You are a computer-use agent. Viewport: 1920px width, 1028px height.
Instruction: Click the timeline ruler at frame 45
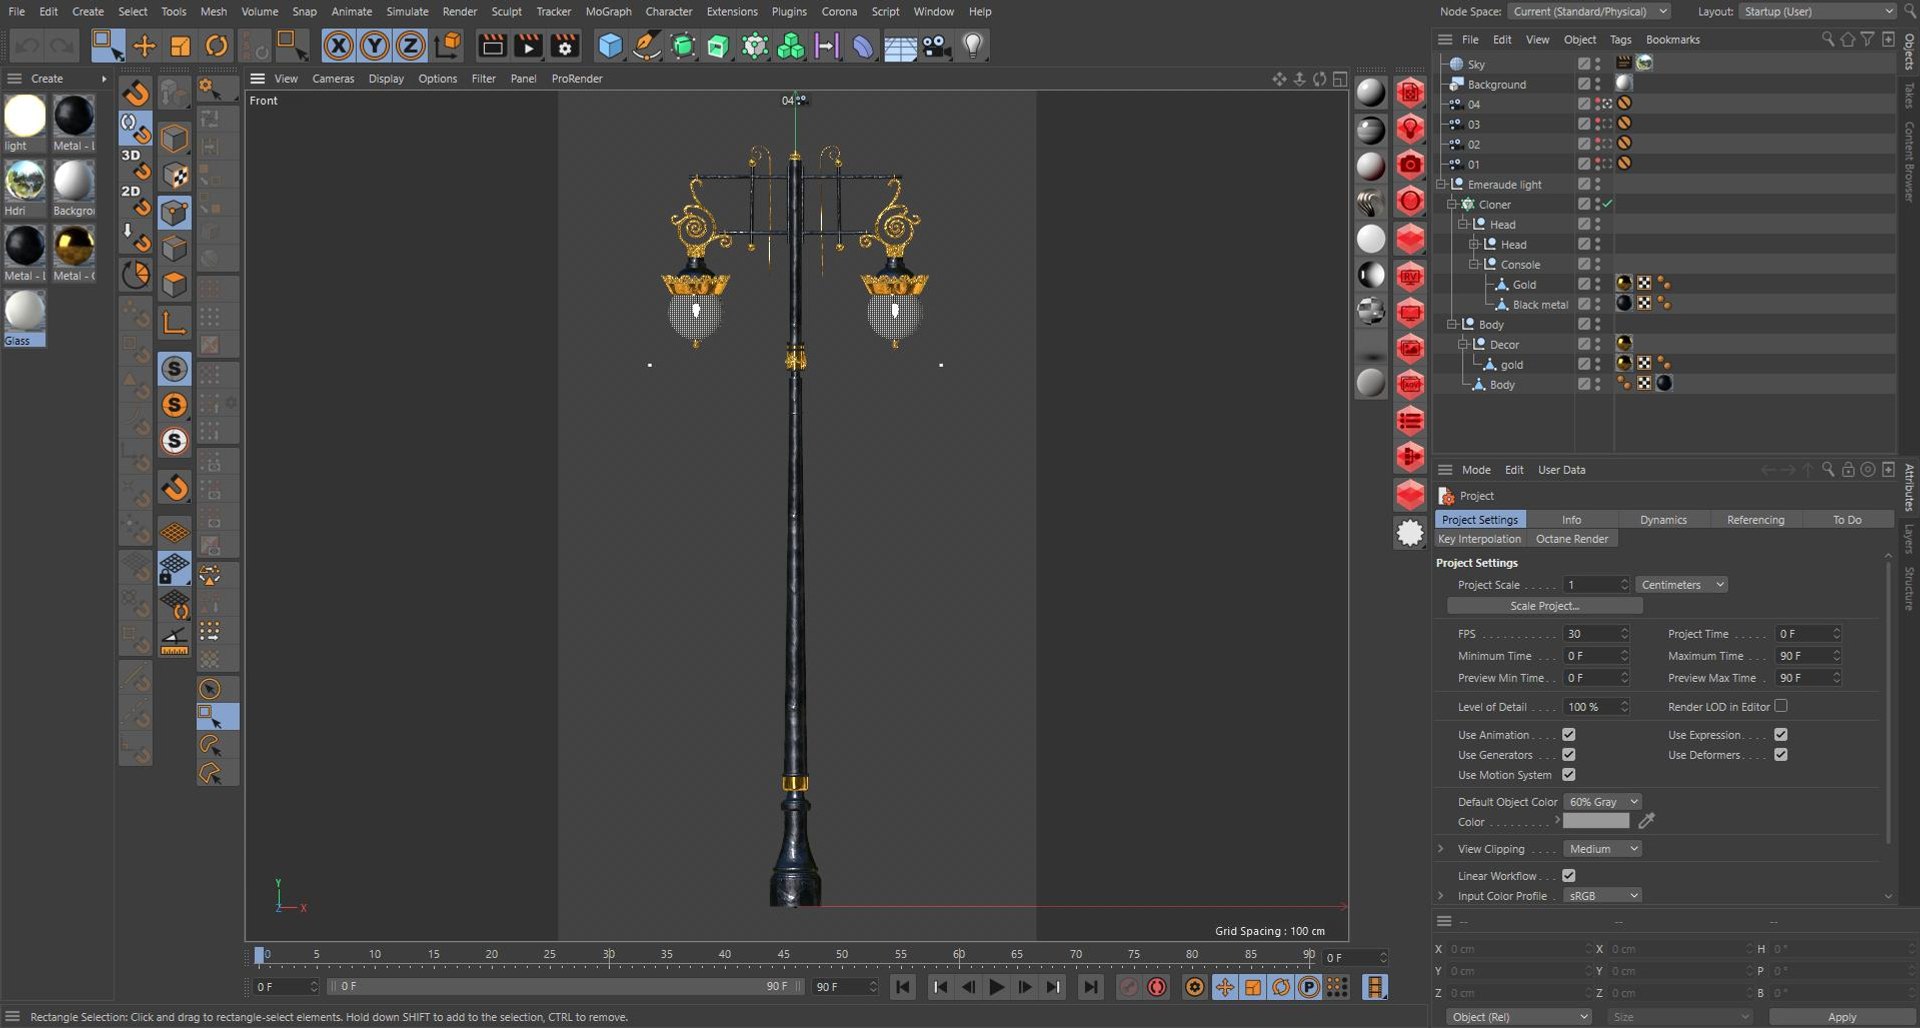(x=784, y=955)
